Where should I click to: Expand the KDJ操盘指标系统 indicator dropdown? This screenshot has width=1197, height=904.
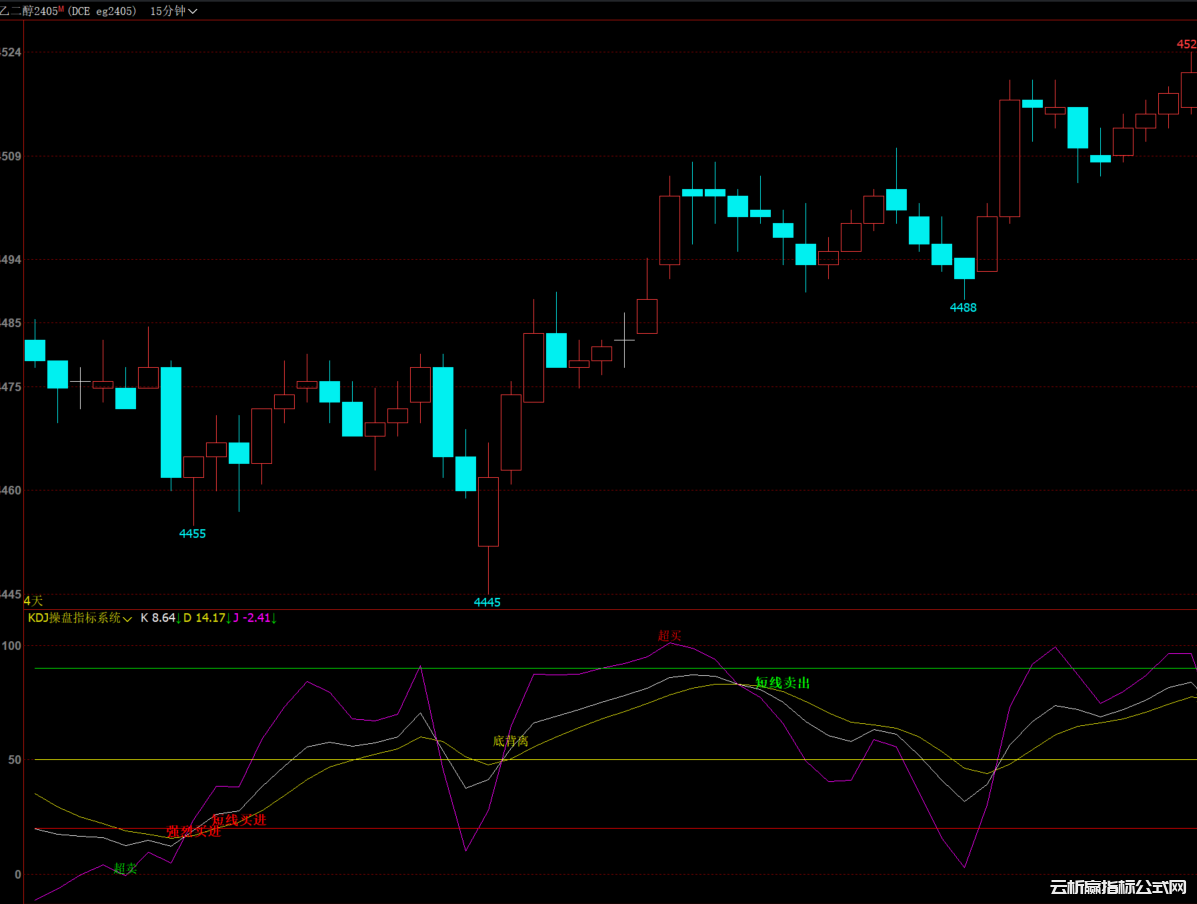(x=79, y=618)
